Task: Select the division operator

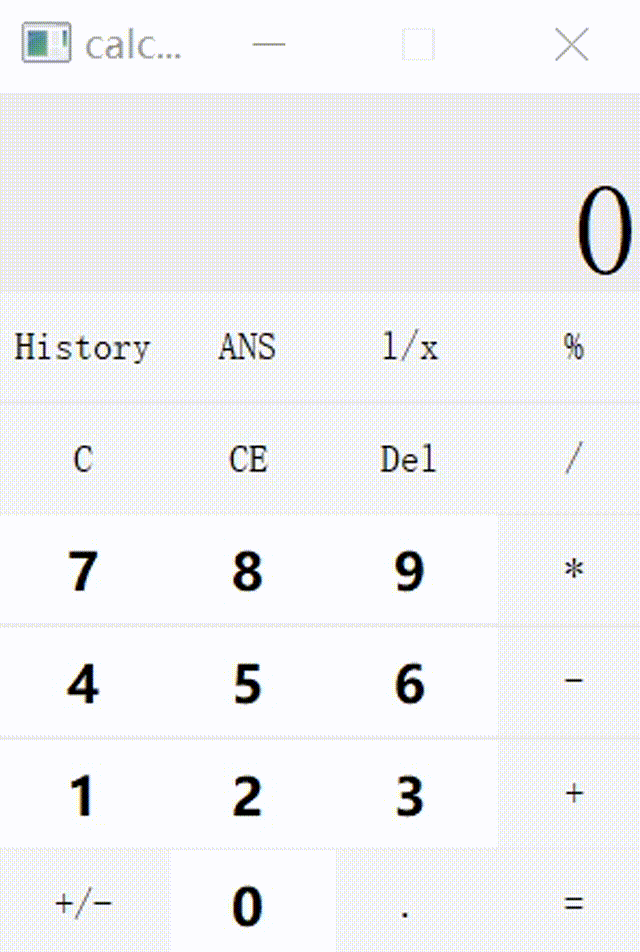Action: point(572,459)
